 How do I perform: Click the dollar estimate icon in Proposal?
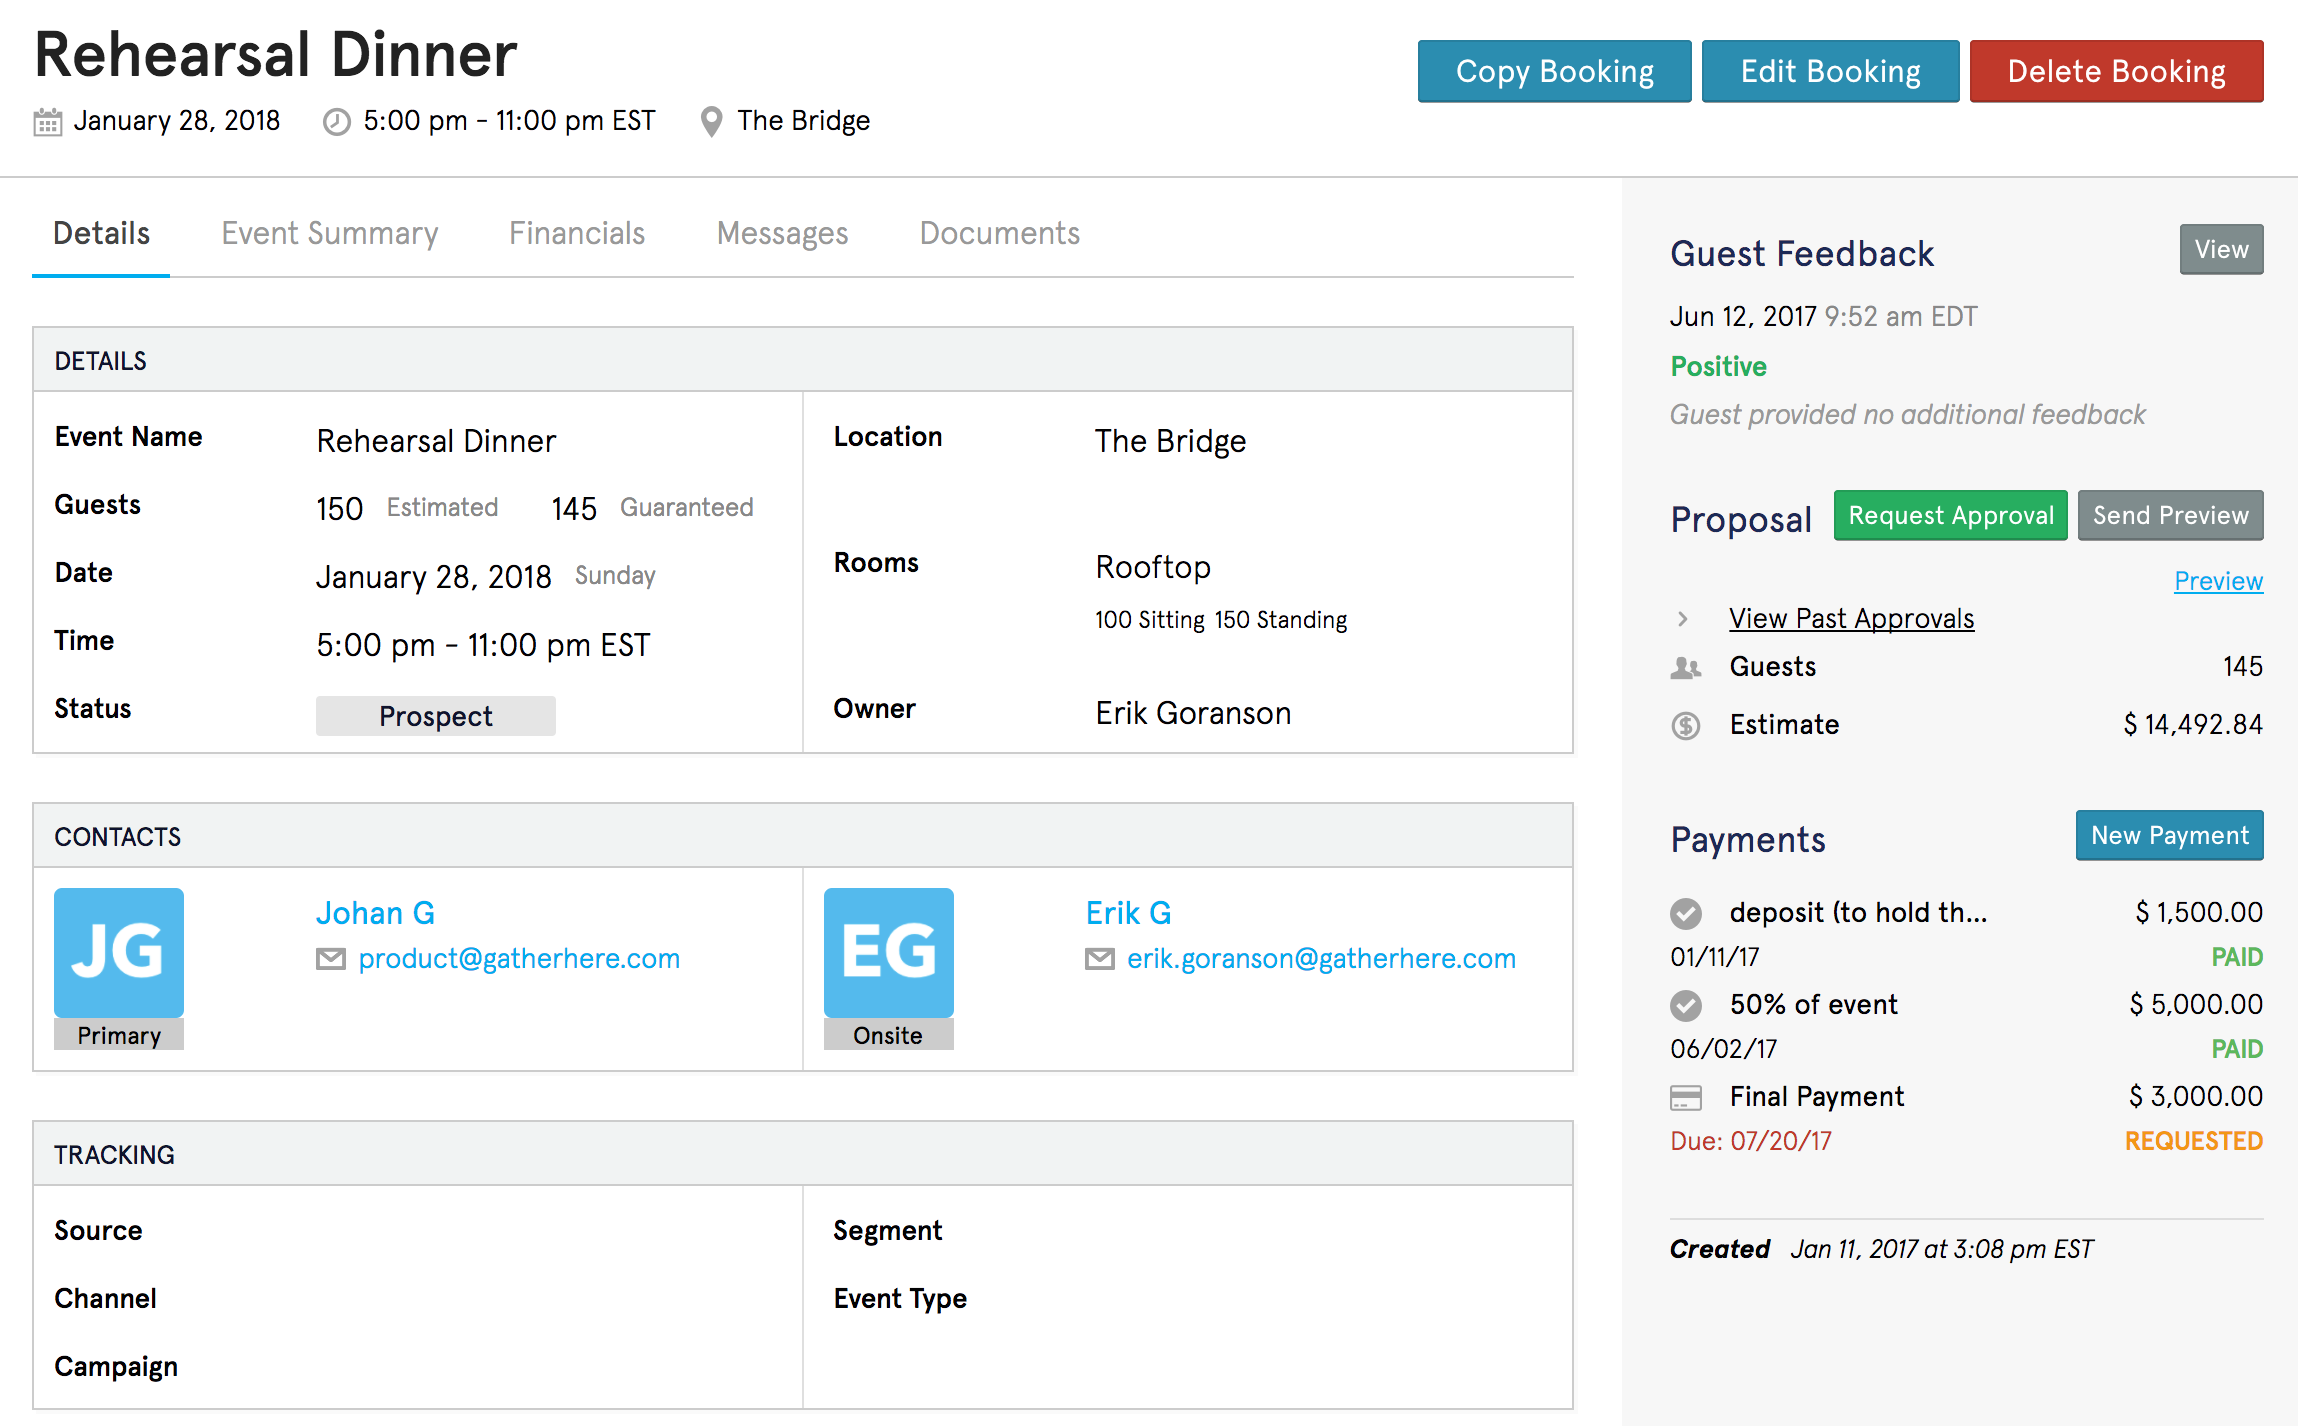pos(1686,725)
